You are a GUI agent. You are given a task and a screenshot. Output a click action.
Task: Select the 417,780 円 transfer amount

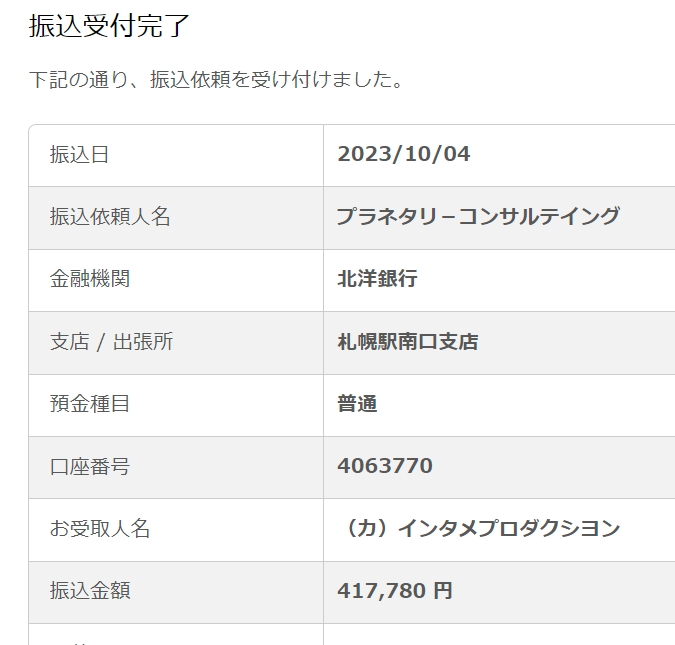395,591
